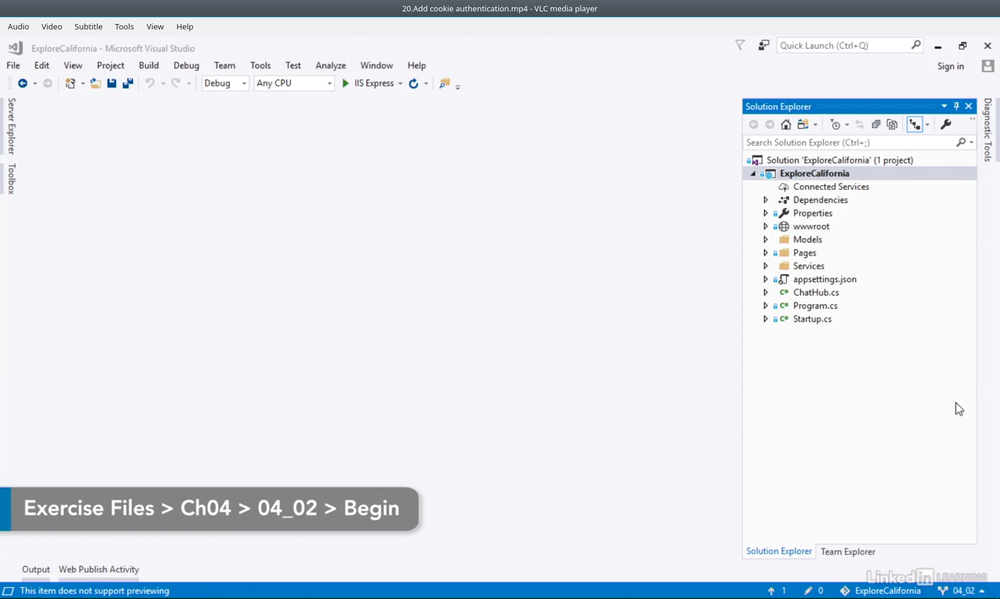The height and width of the screenshot is (599, 1000).
Task: Click the notifications filter funnel icon
Action: point(740,45)
